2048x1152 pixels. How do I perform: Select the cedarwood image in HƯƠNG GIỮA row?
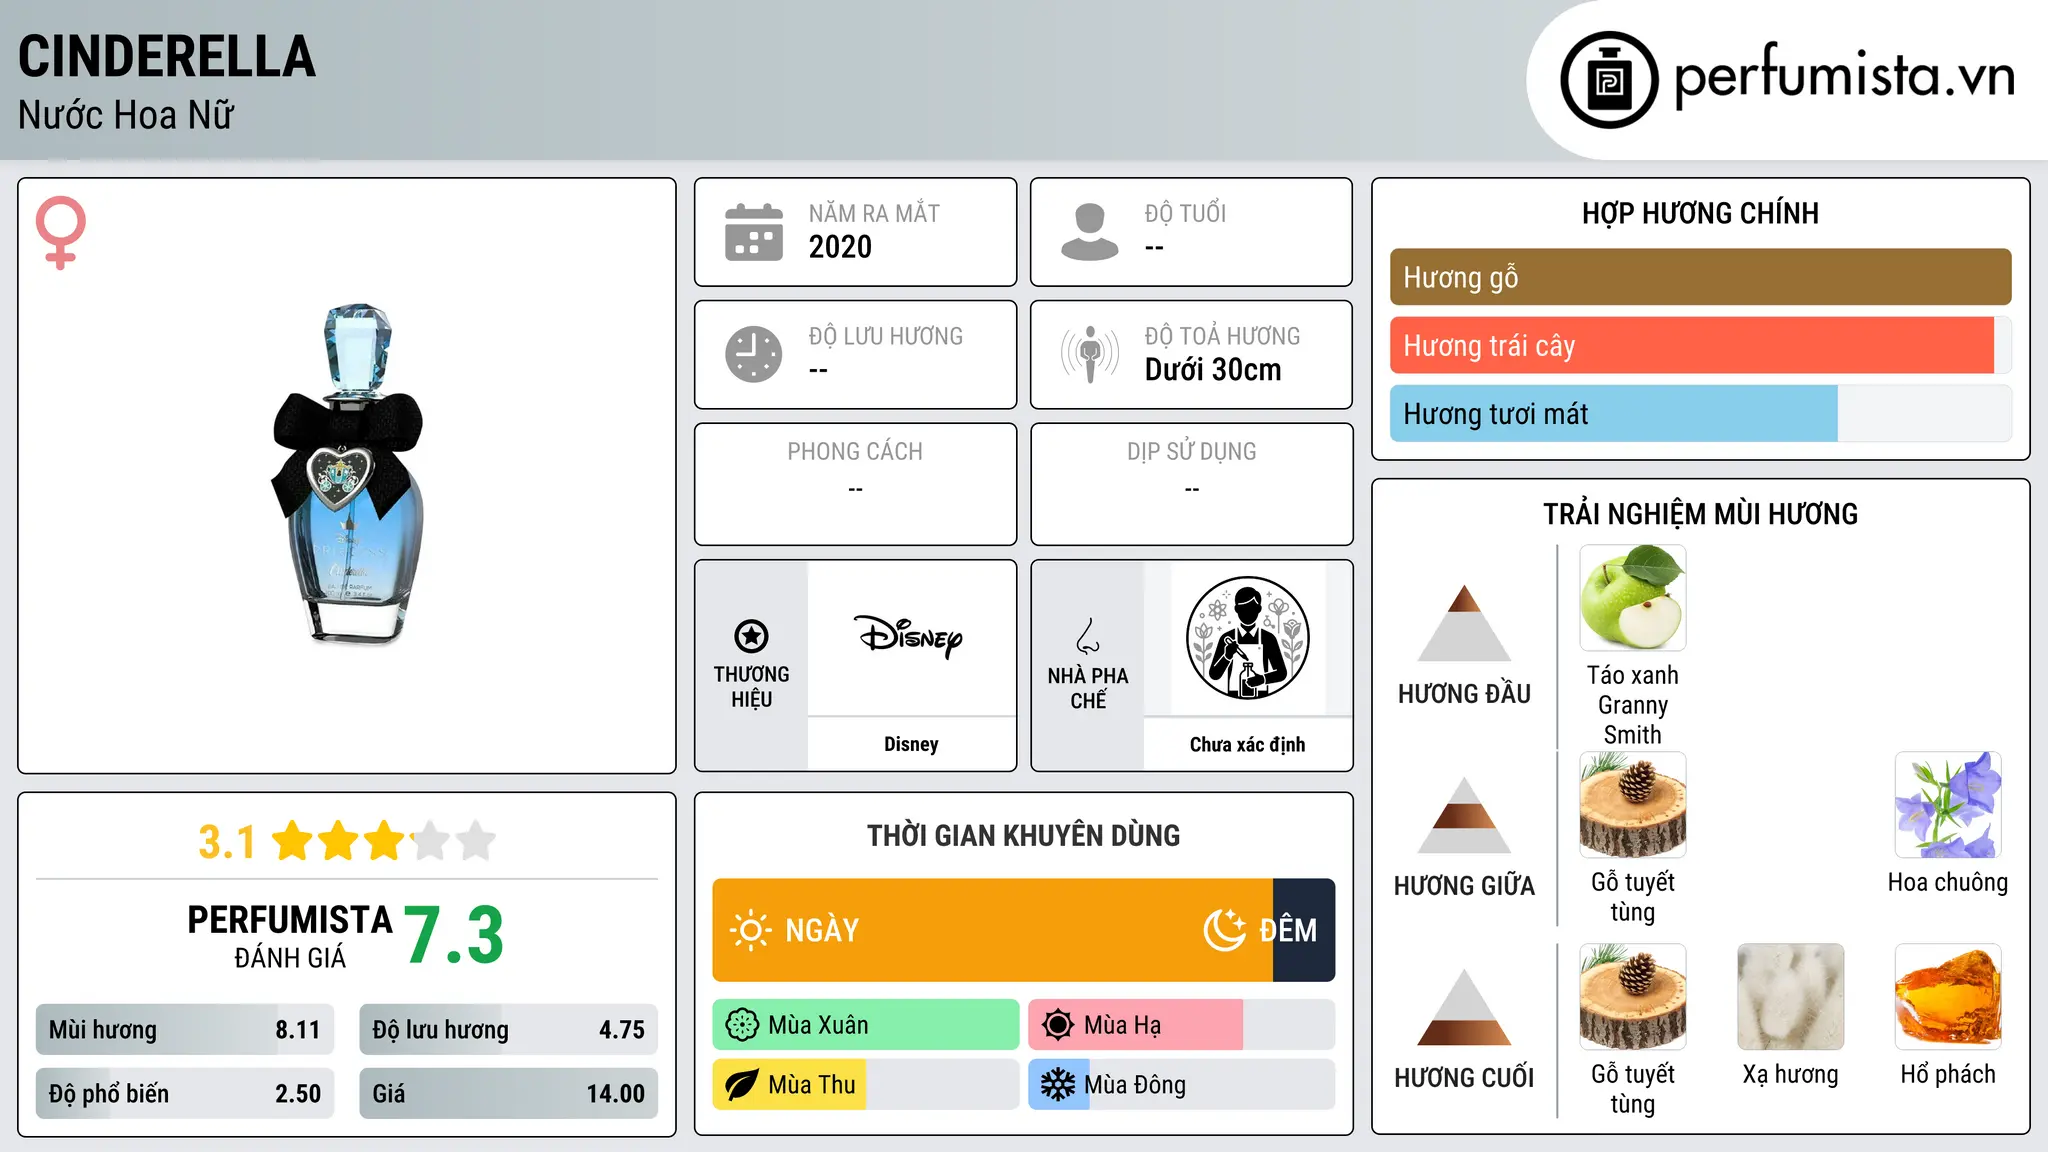coord(1633,805)
